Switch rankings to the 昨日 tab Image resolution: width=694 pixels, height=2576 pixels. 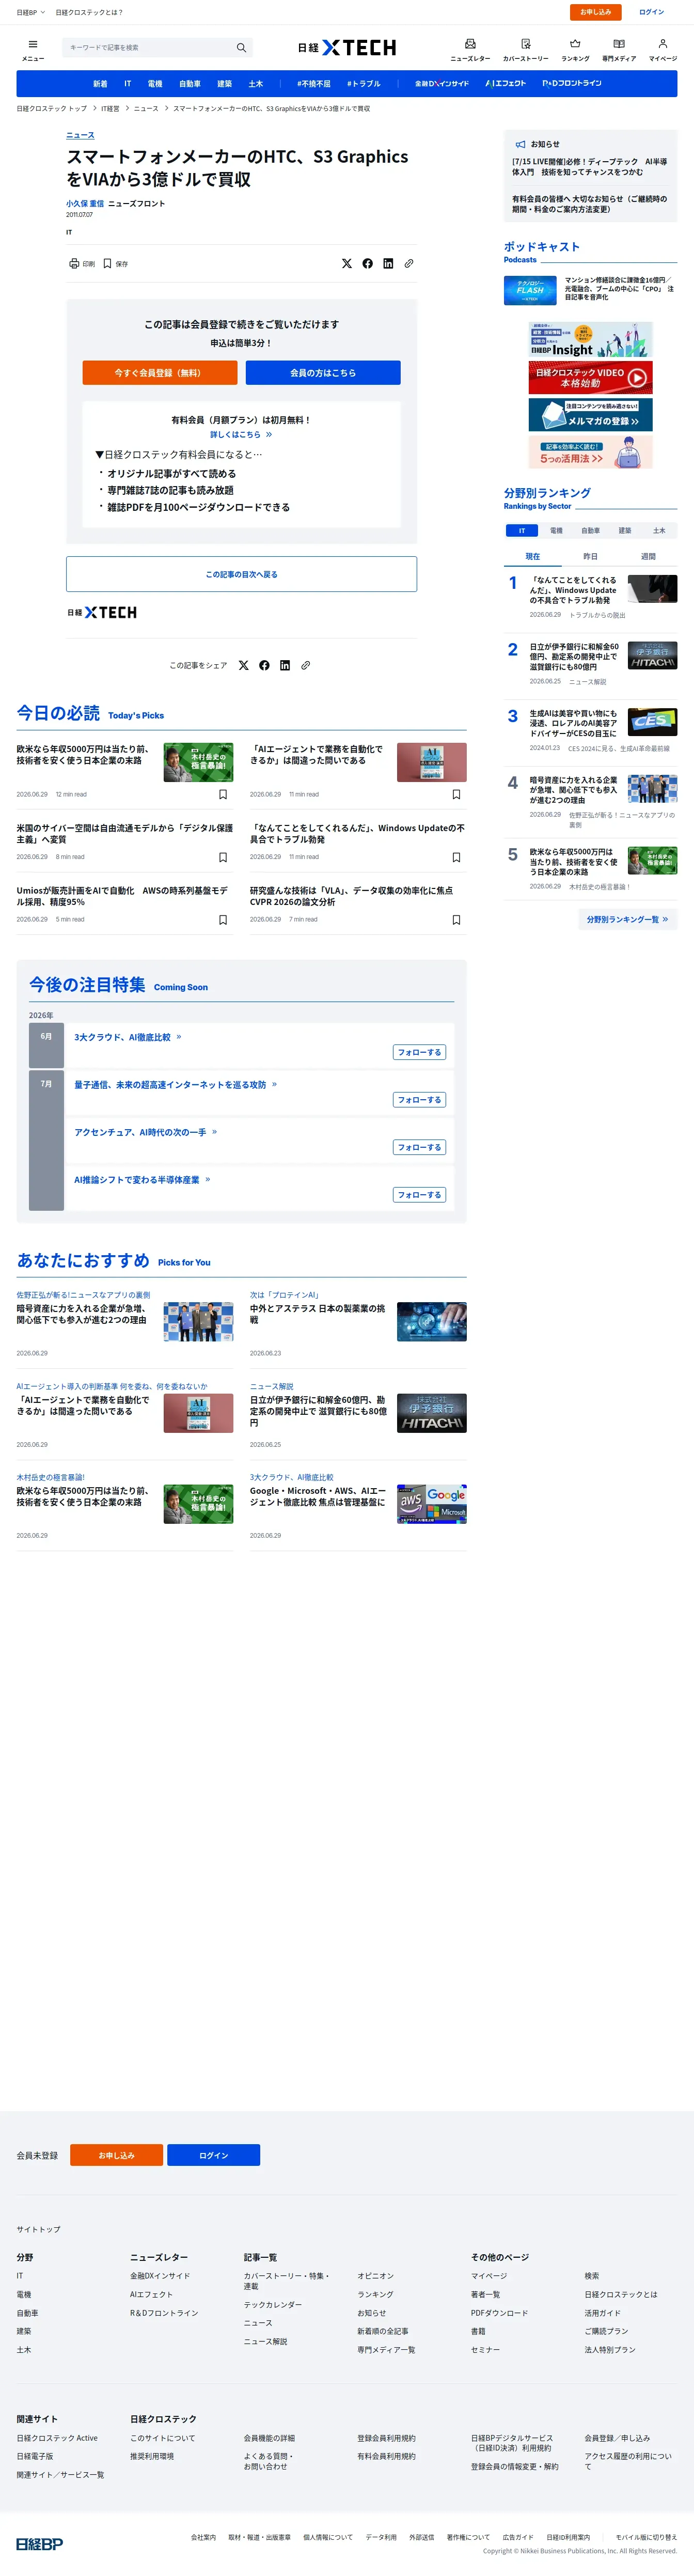tap(590, 557)
